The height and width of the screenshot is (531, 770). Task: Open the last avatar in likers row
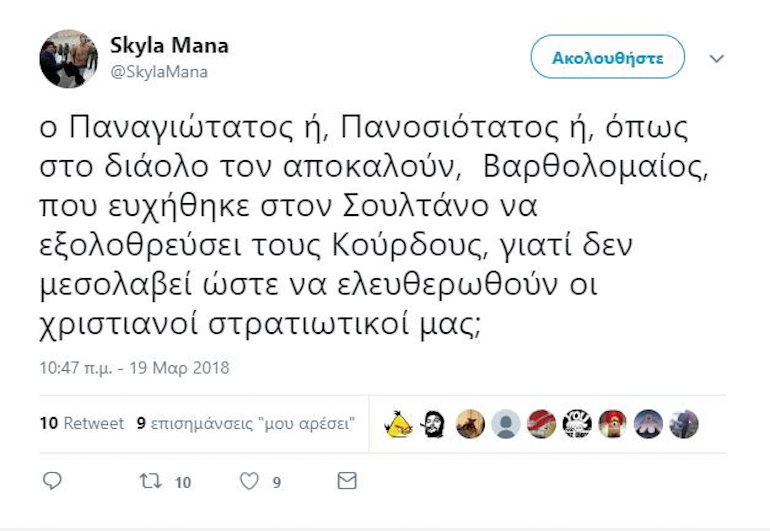[x=684, y=424]
